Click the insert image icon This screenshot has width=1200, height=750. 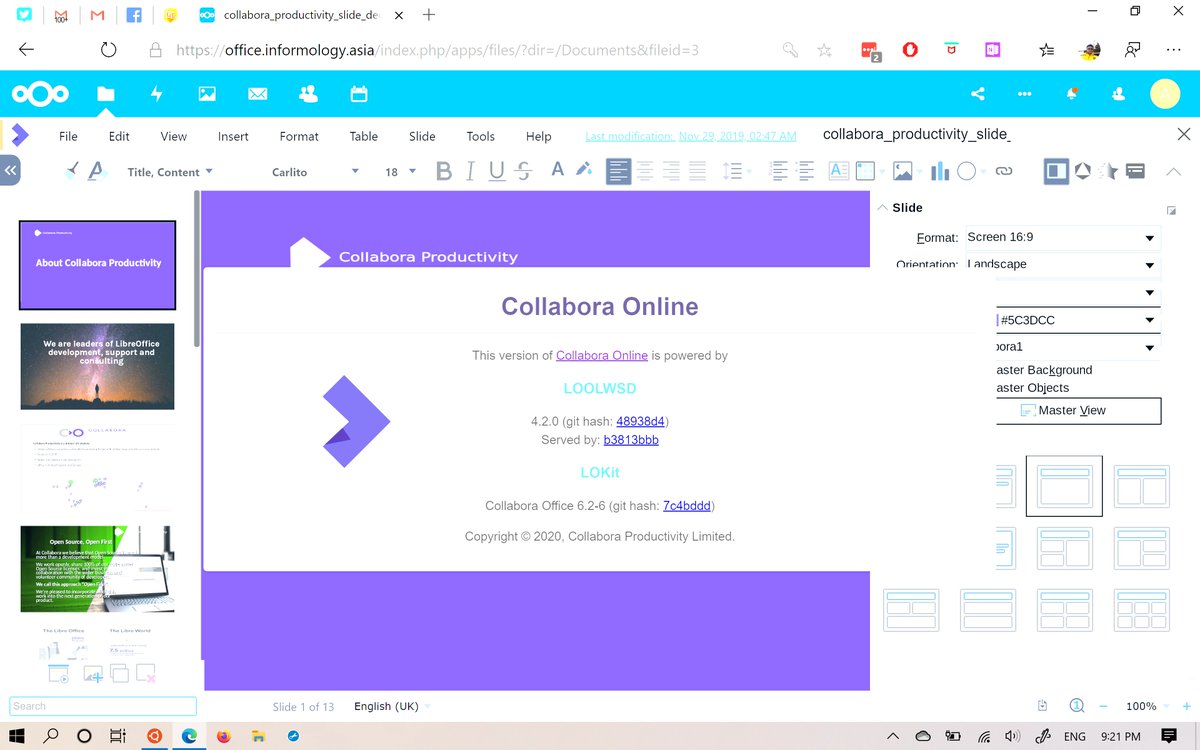(903, 171)
